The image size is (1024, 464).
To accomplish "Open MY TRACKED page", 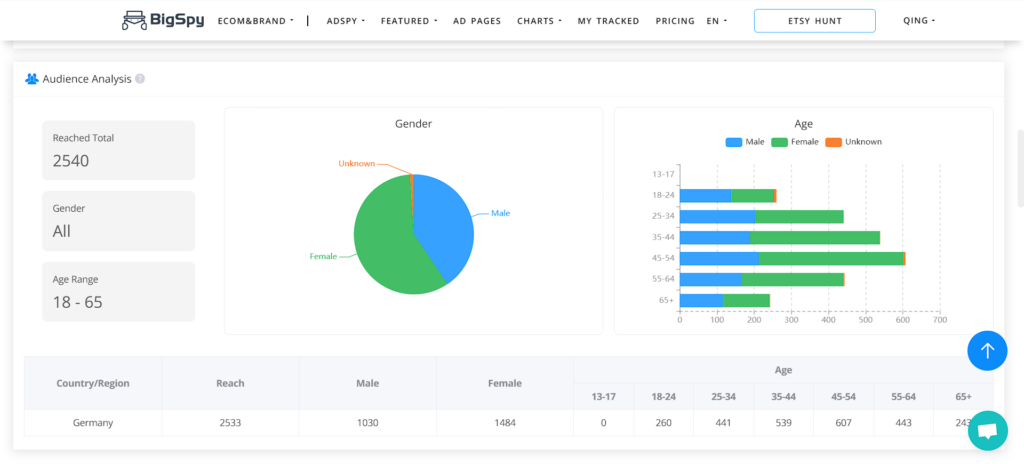I will point(608,21).
